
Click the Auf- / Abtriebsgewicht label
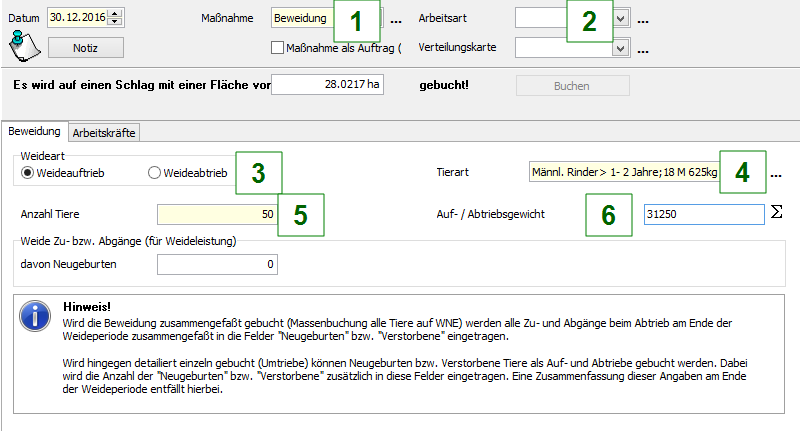point(491,214)
